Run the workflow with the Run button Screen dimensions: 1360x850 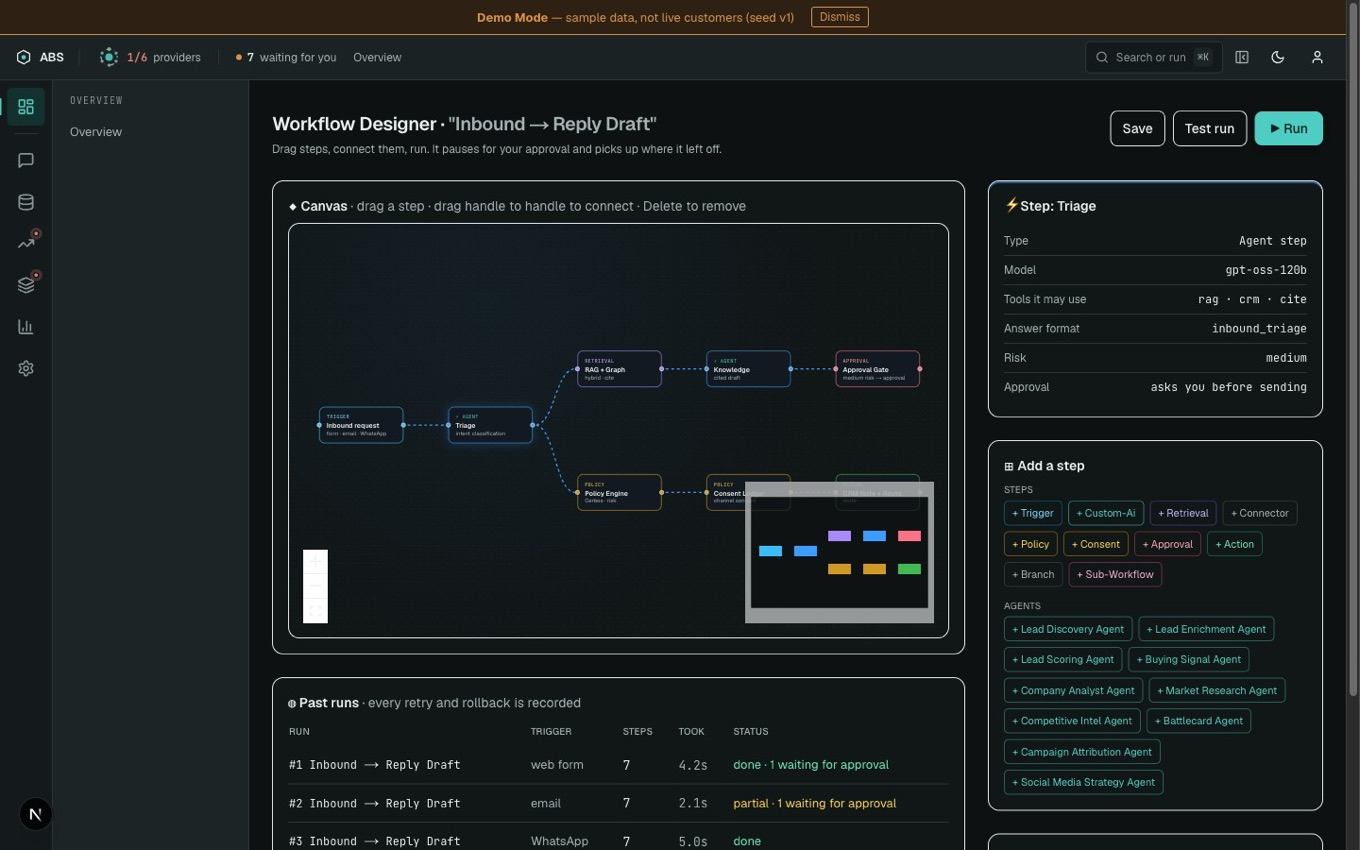coord(1288,128)
